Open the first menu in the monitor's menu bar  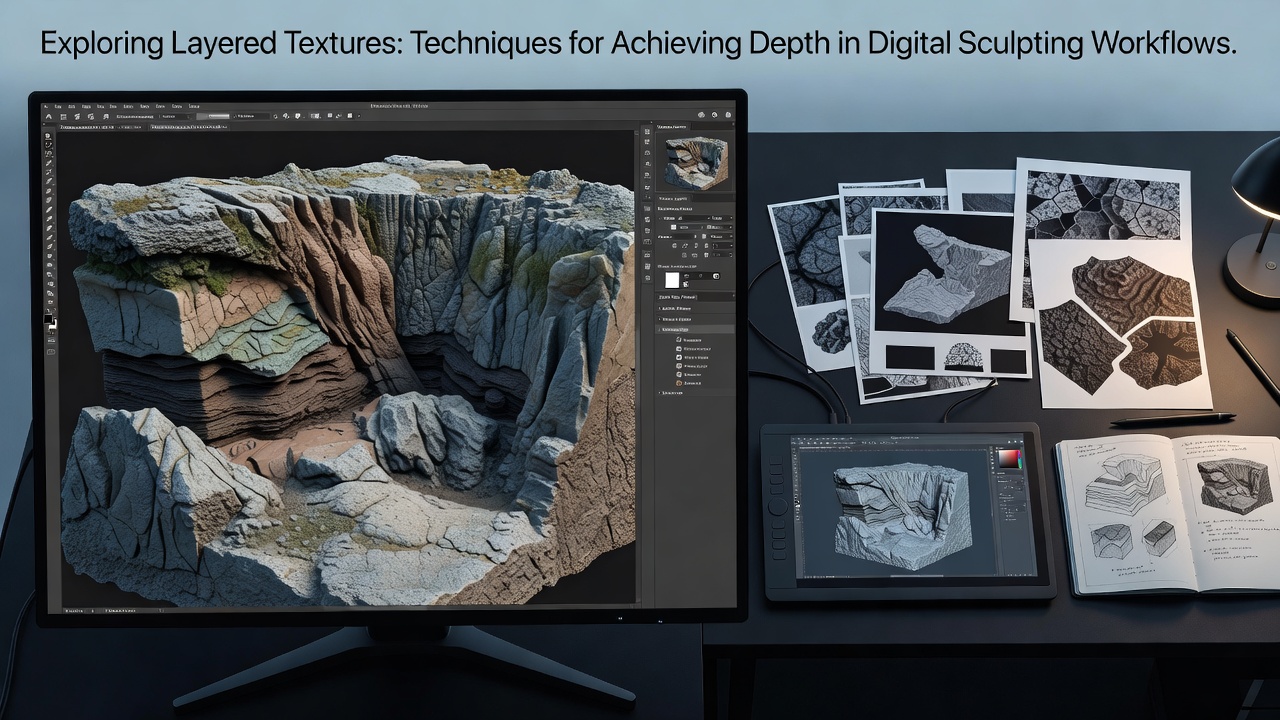tap(45, 106)
